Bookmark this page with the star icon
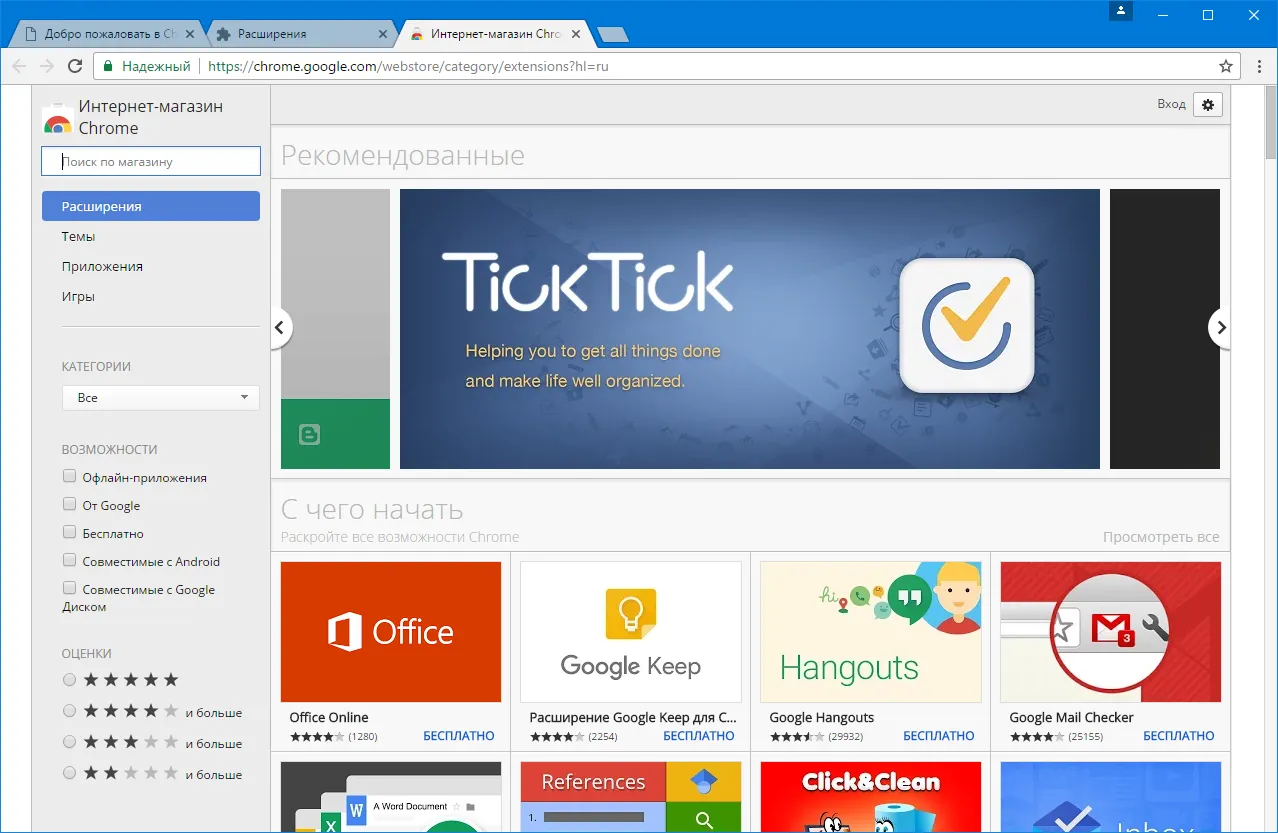The image size is (1278, 833). coord(1226,66)
